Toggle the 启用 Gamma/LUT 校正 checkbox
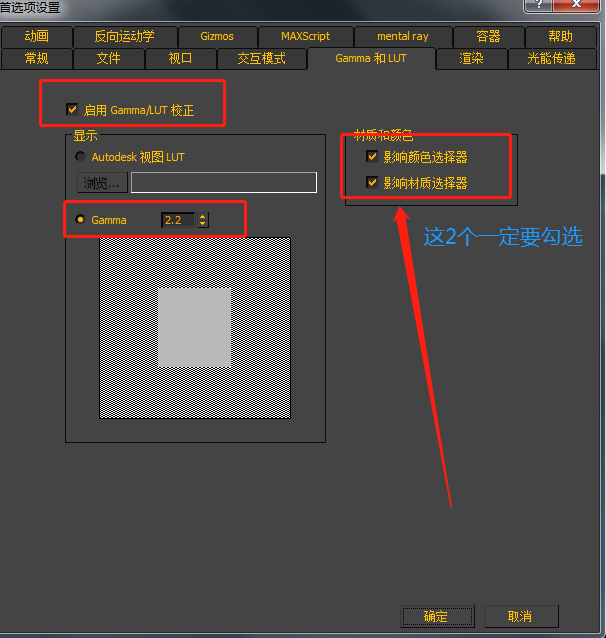606x638 pixels. (72, 109)
